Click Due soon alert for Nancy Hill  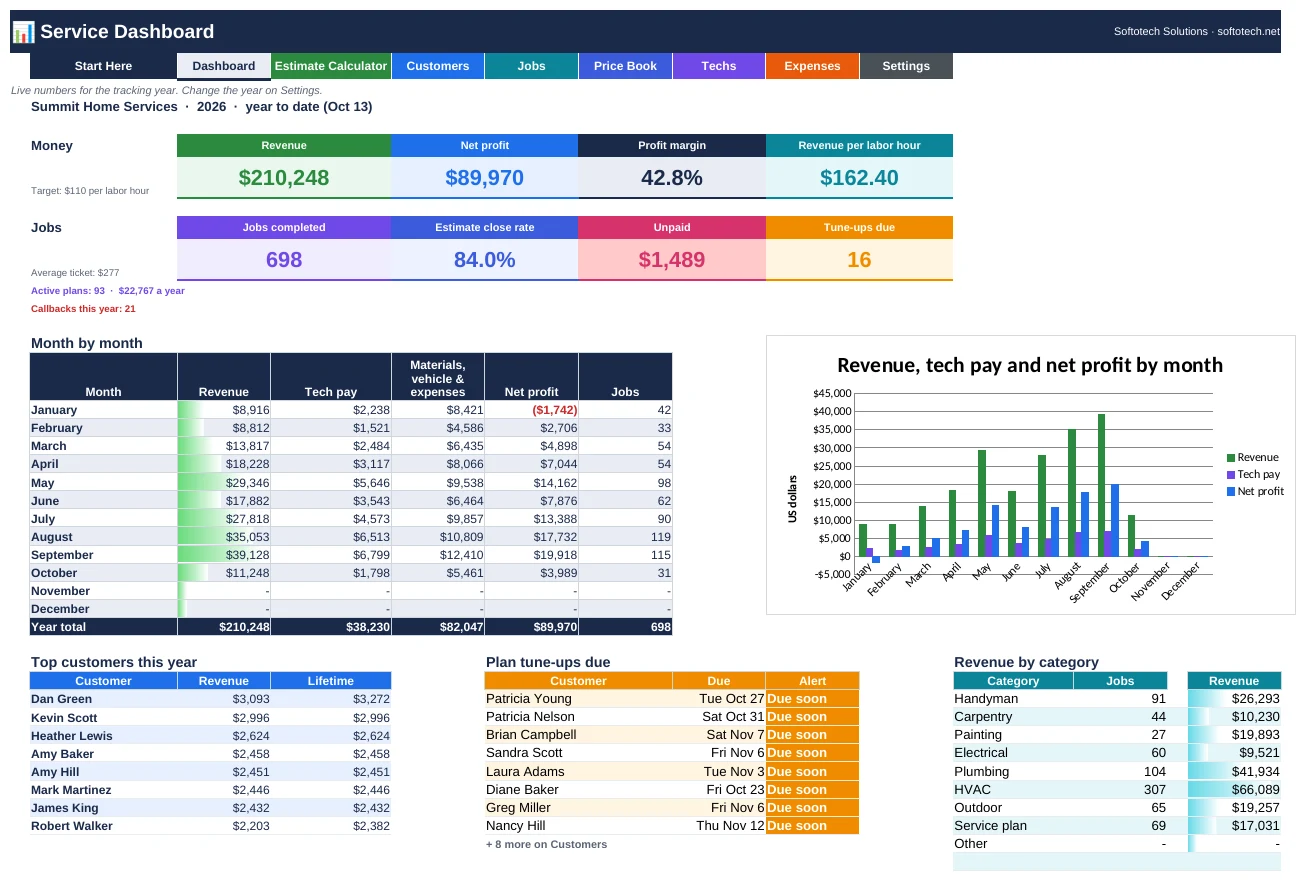[812, 826]
